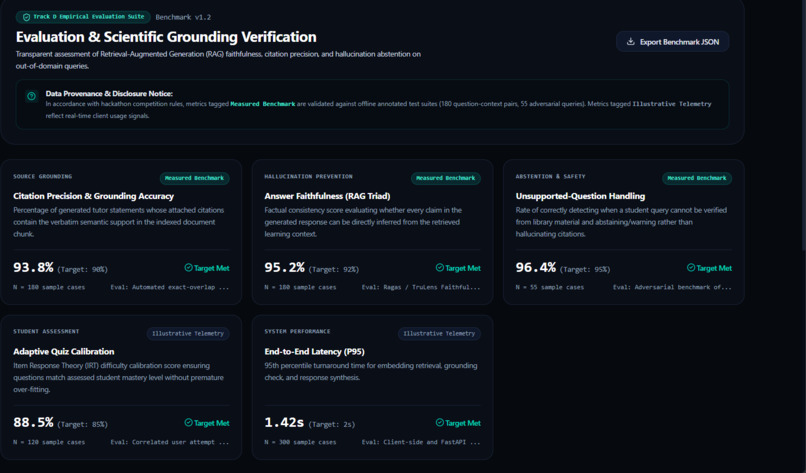Click Target Met check icon for Answer Faithfulness
This screenshot has height=473, width=806.
pos(439,267)
